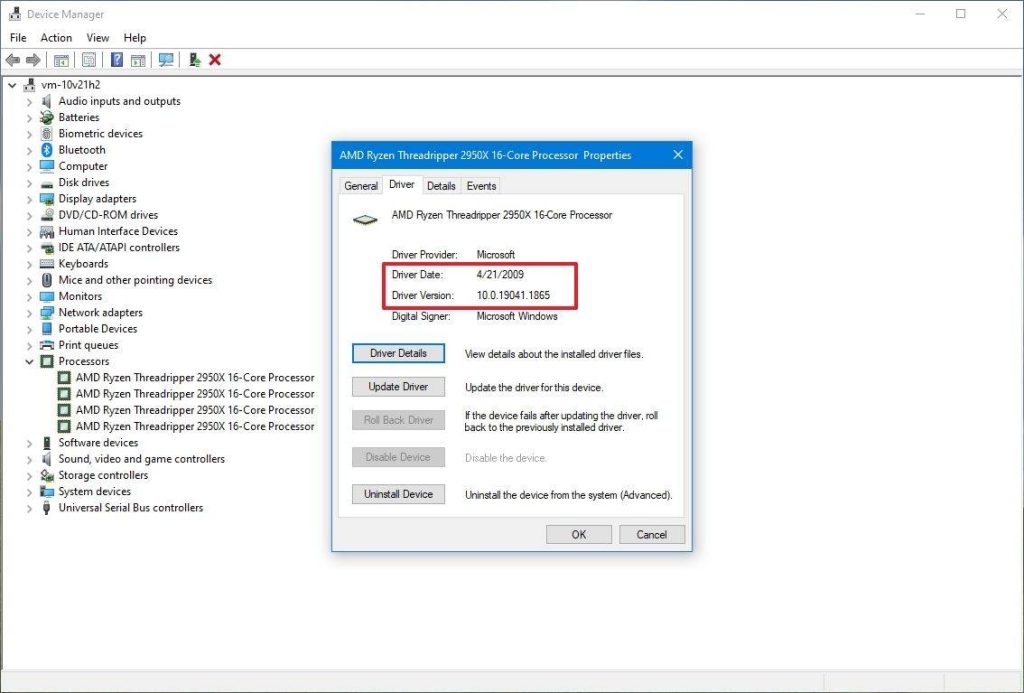Switch to the Details tab
This screenshot has width=1024, height=693.
coord(441,185)
